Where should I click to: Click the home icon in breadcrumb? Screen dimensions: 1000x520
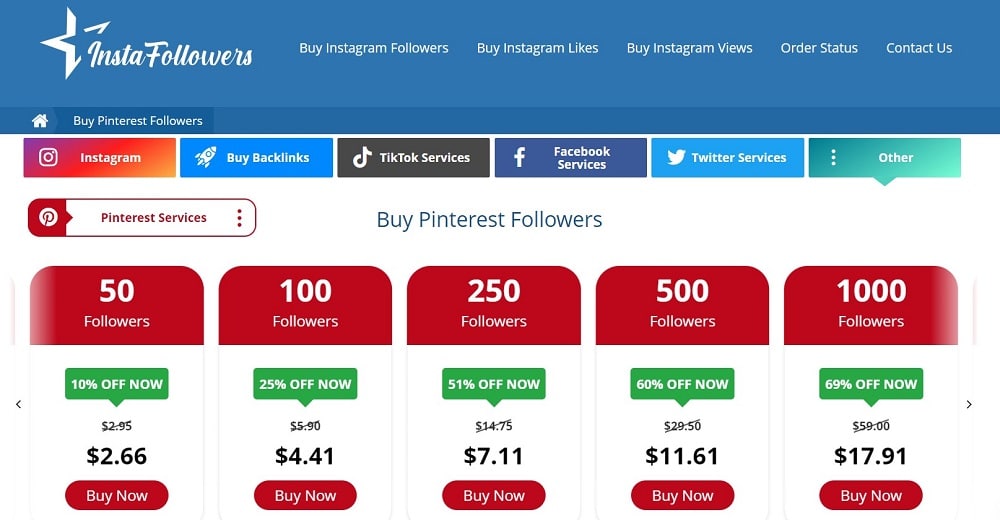click(x=40, y=121)
